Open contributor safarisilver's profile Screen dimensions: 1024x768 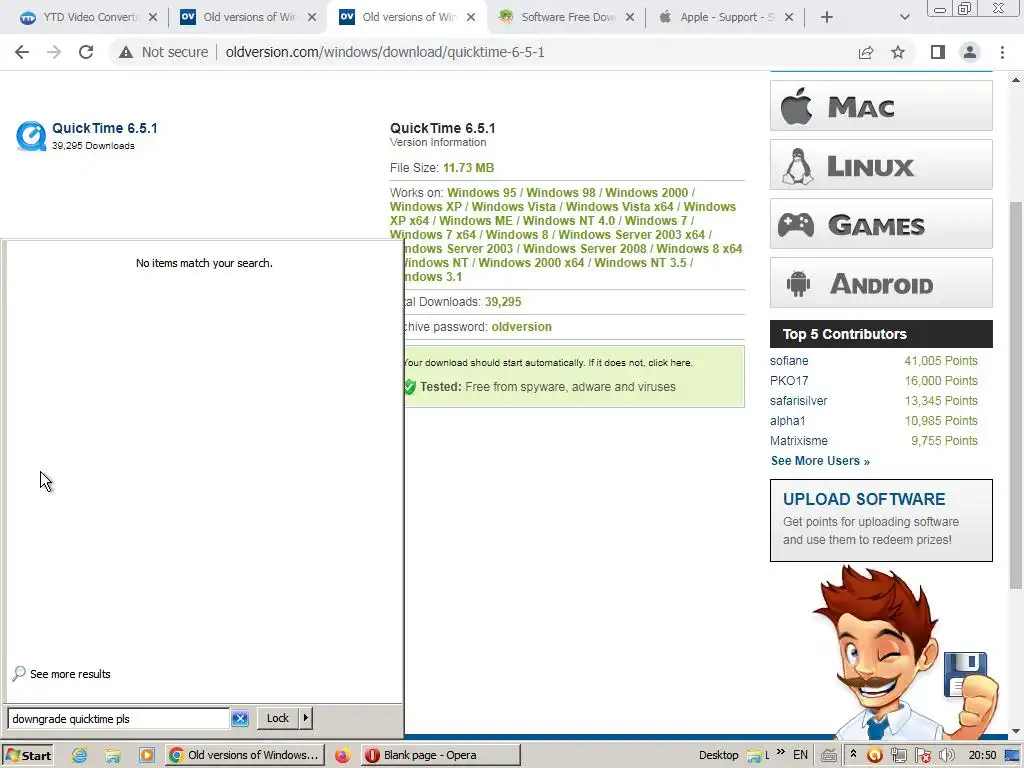pyautogui.click(x=799, y=400)
